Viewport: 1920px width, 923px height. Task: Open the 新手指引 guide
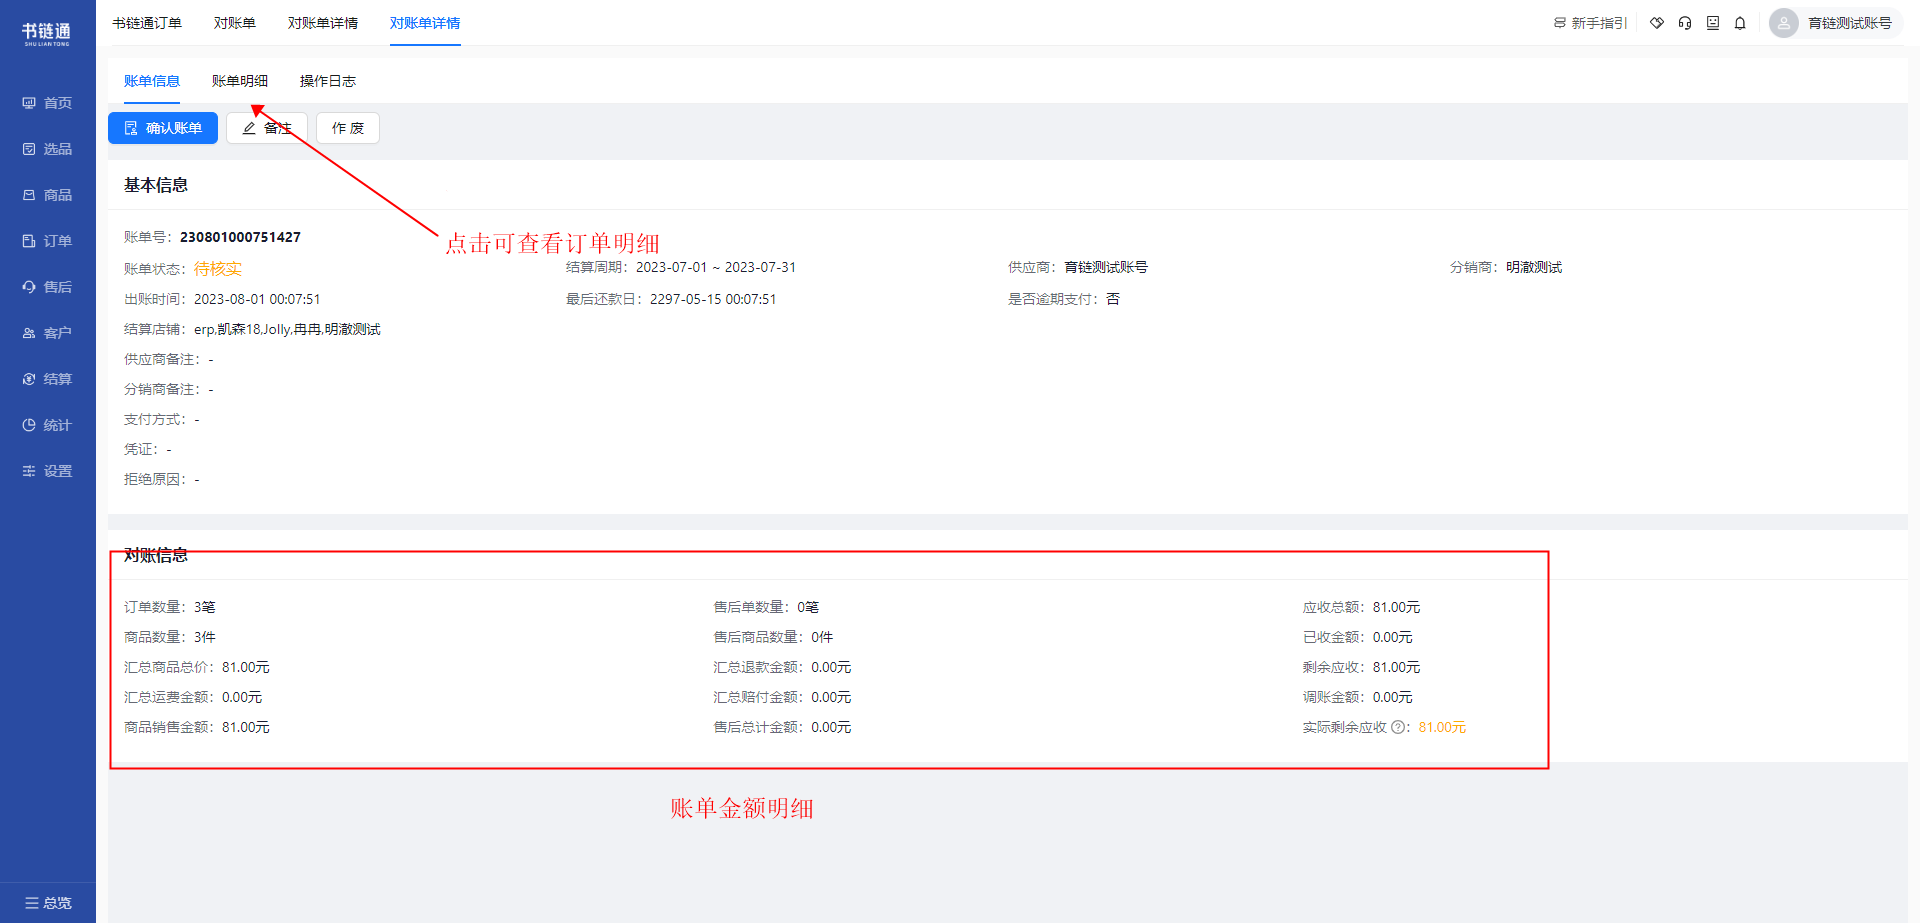coord(1590,23)
